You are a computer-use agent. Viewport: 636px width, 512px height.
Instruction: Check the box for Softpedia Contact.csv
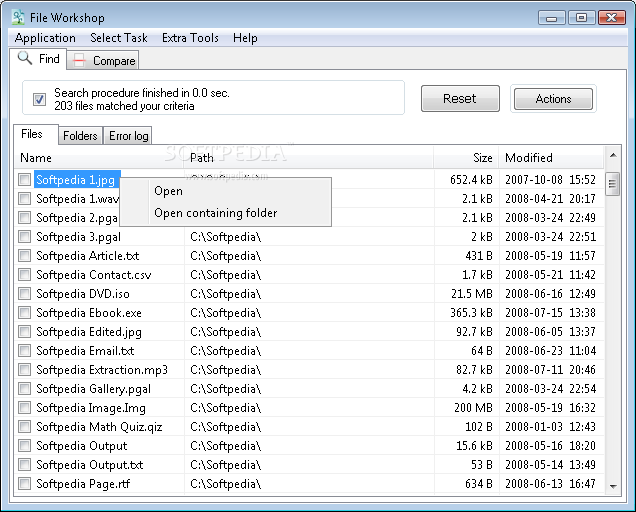(x=25, y=275)
